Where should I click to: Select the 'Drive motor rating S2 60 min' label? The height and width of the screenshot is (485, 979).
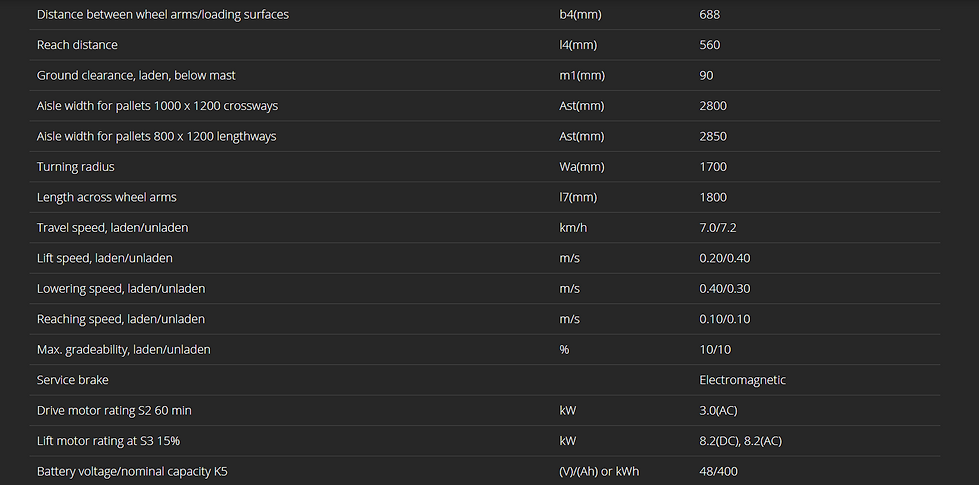(x=114, y=411)
